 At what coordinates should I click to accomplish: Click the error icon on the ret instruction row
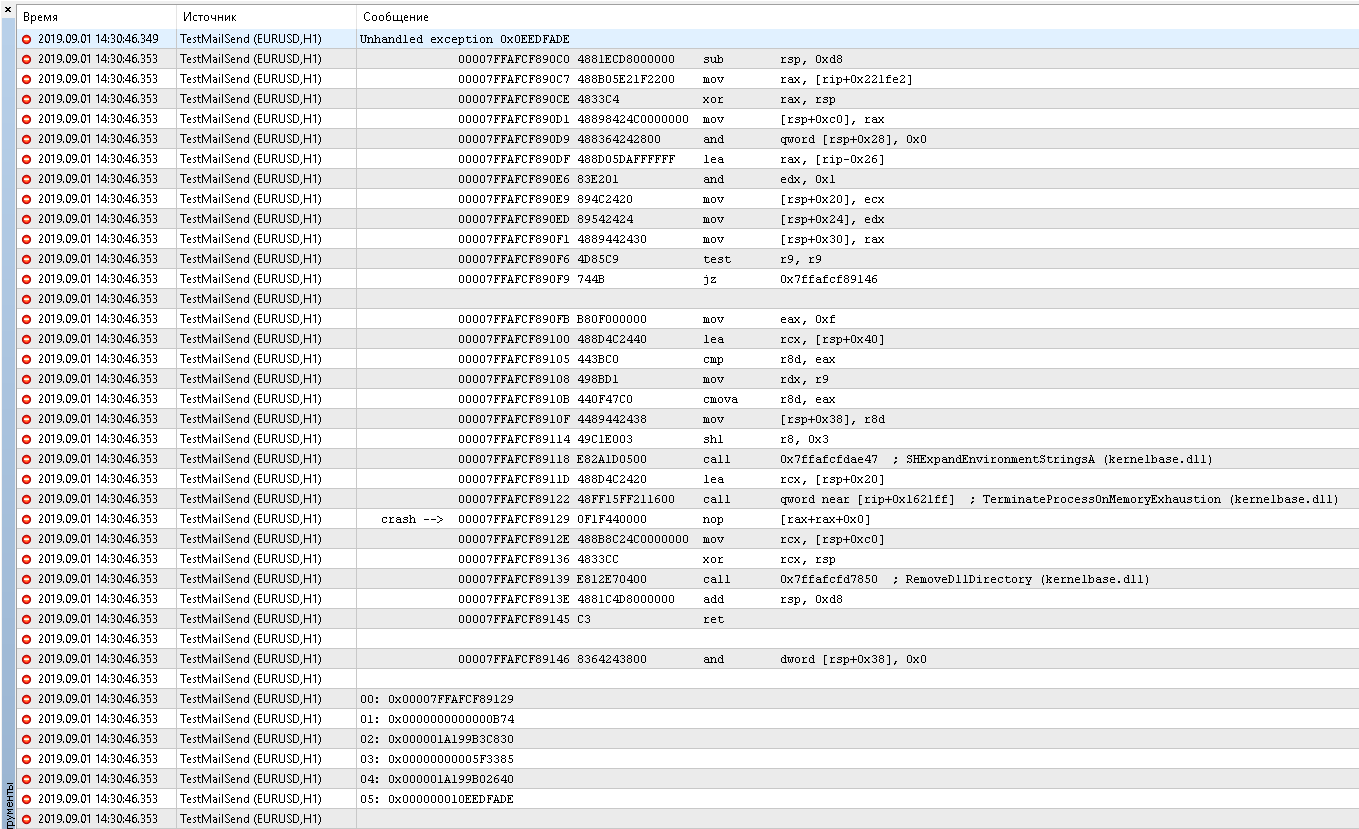pos(25,618)
